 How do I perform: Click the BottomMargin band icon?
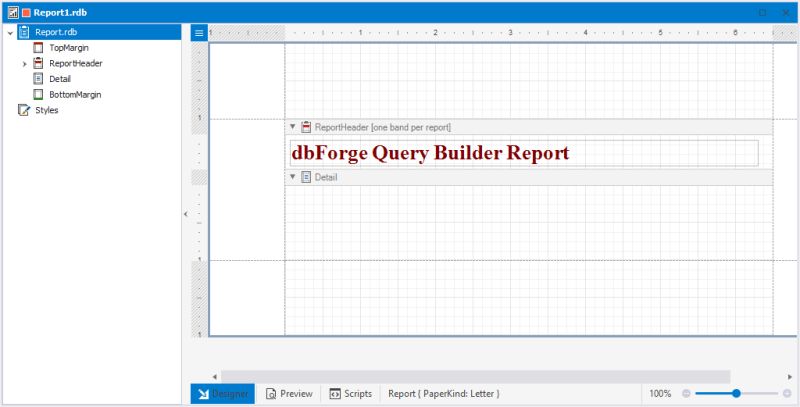tap(38, 94)
